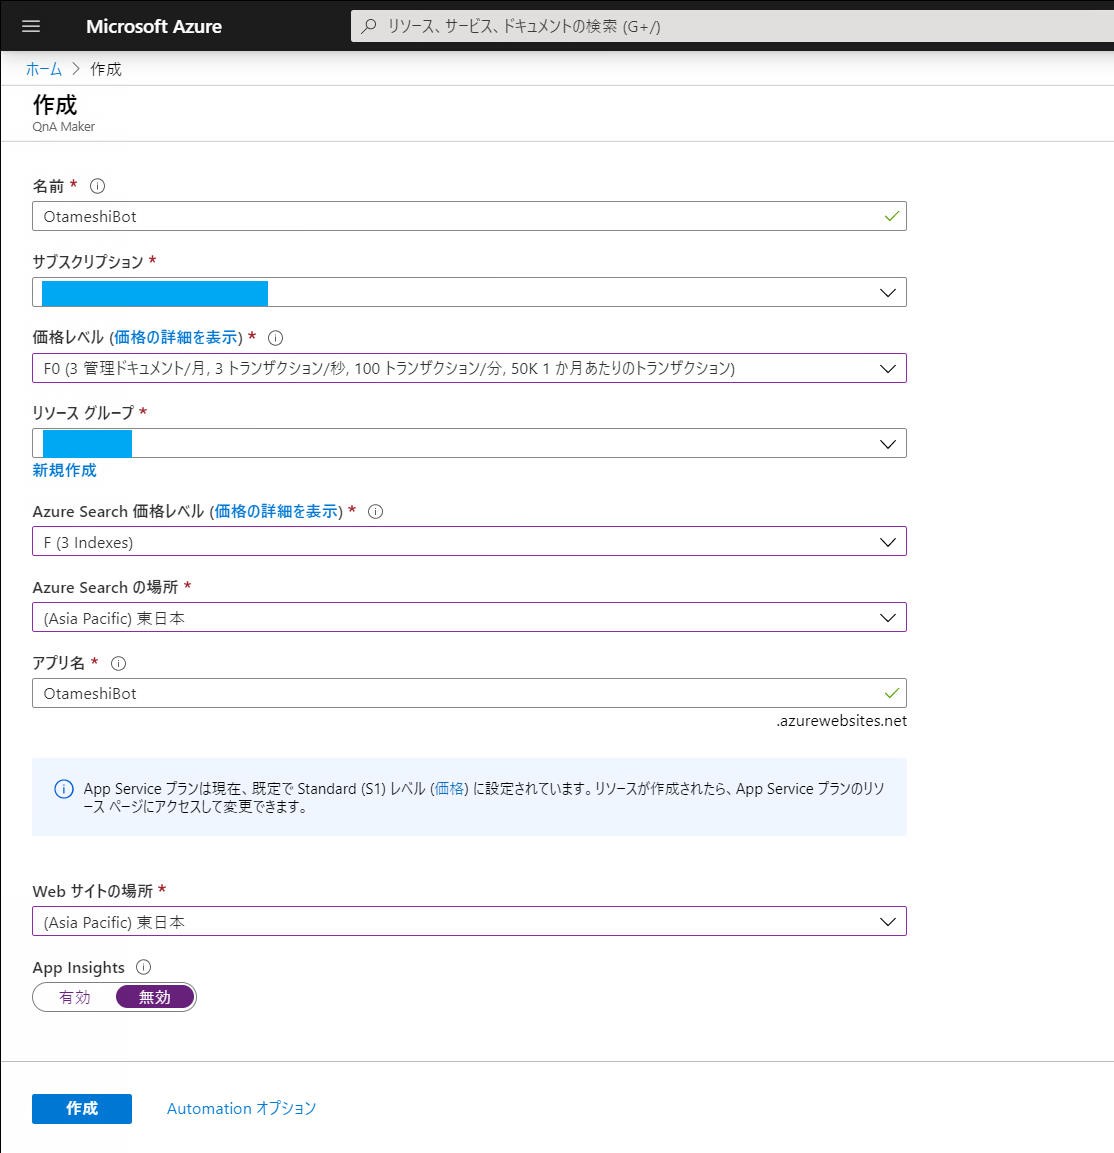Go to ホーム breadcrumb

(43, 69)
